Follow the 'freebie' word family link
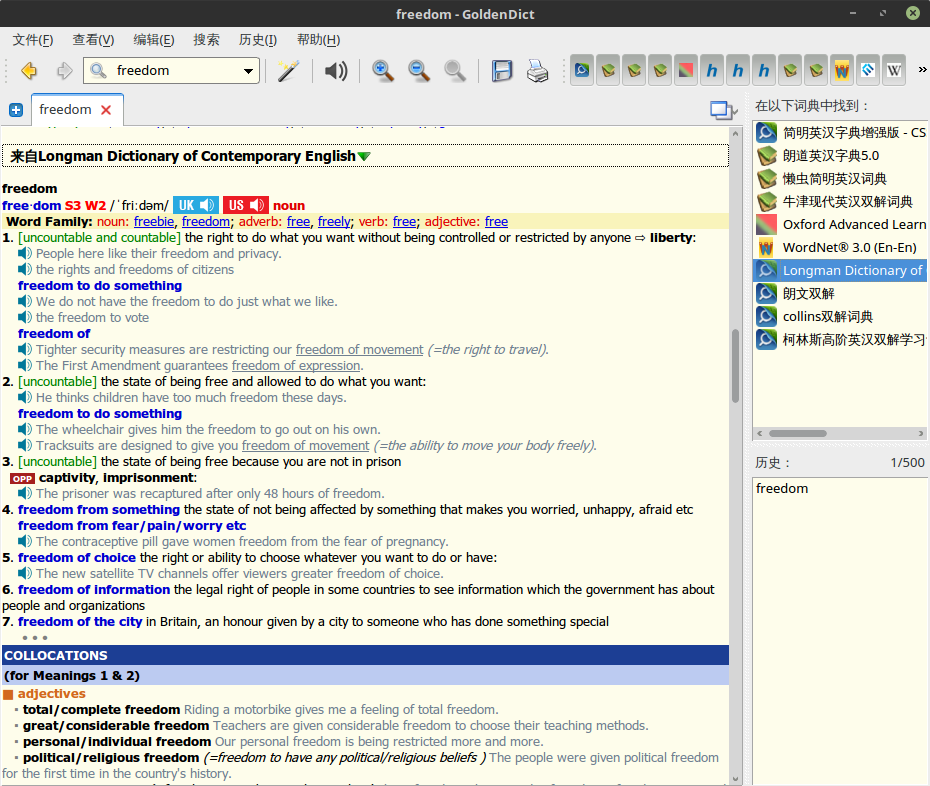Image resolution: width=930 pixels, height=786 pixels. [154, 222]
